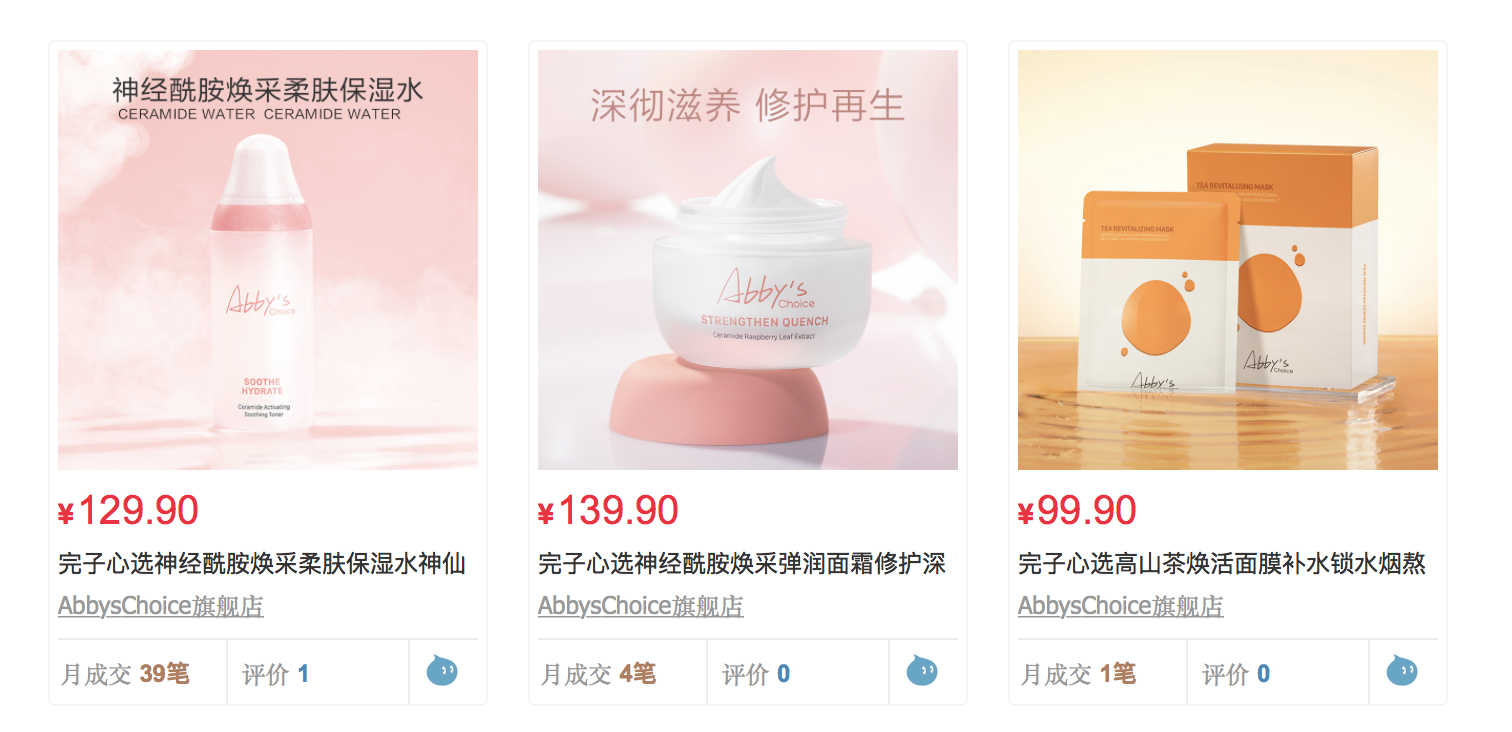Contact seller via chat icon on tea mask

click(x=1402, y=671)
